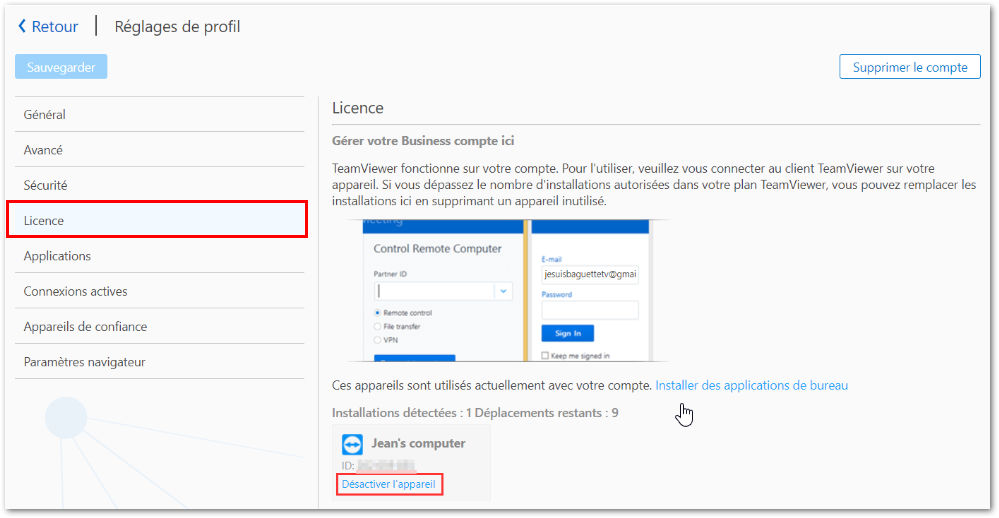This screenshot has width=999, height=518.
Task: Click the TeamViewer icon beside Jean's computer
Action: pyautogui.click(x=352, y=444)
